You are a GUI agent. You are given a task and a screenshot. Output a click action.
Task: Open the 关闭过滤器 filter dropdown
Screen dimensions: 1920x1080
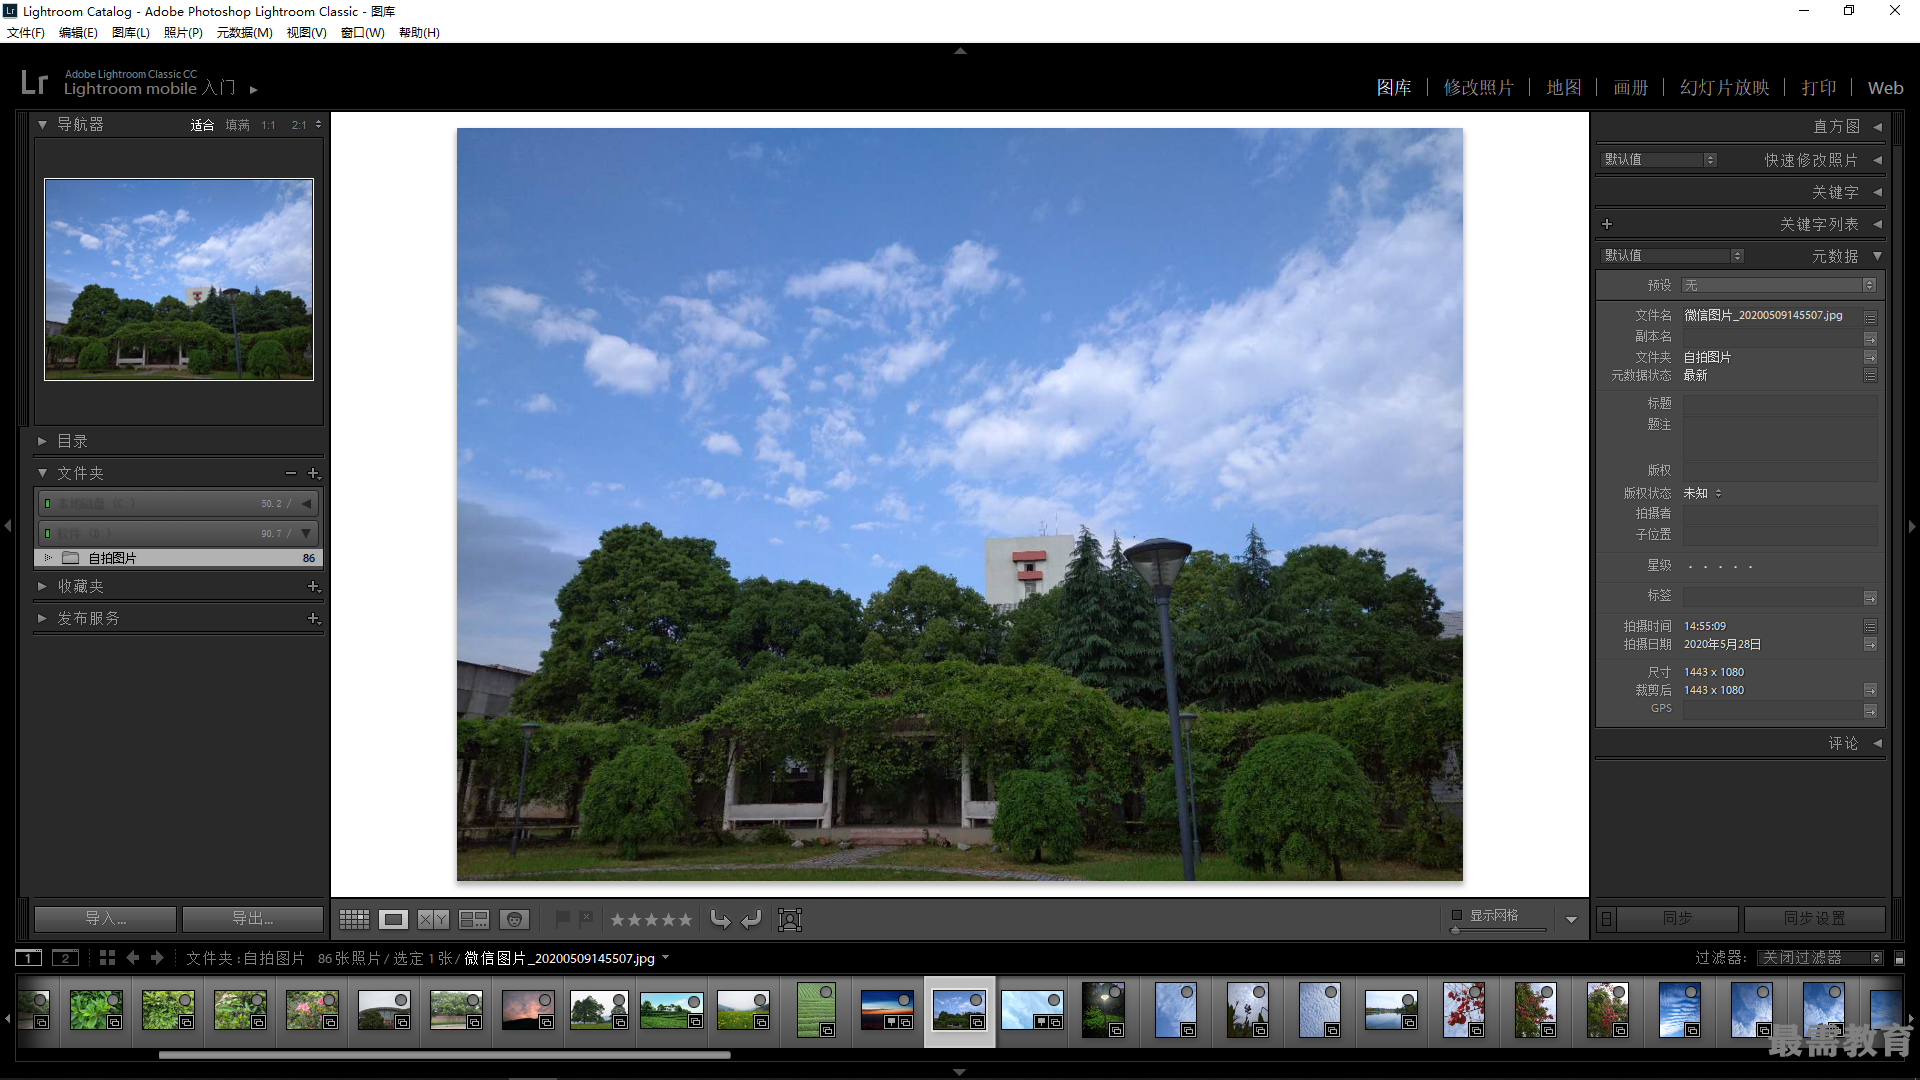[x=1821, y=958]
